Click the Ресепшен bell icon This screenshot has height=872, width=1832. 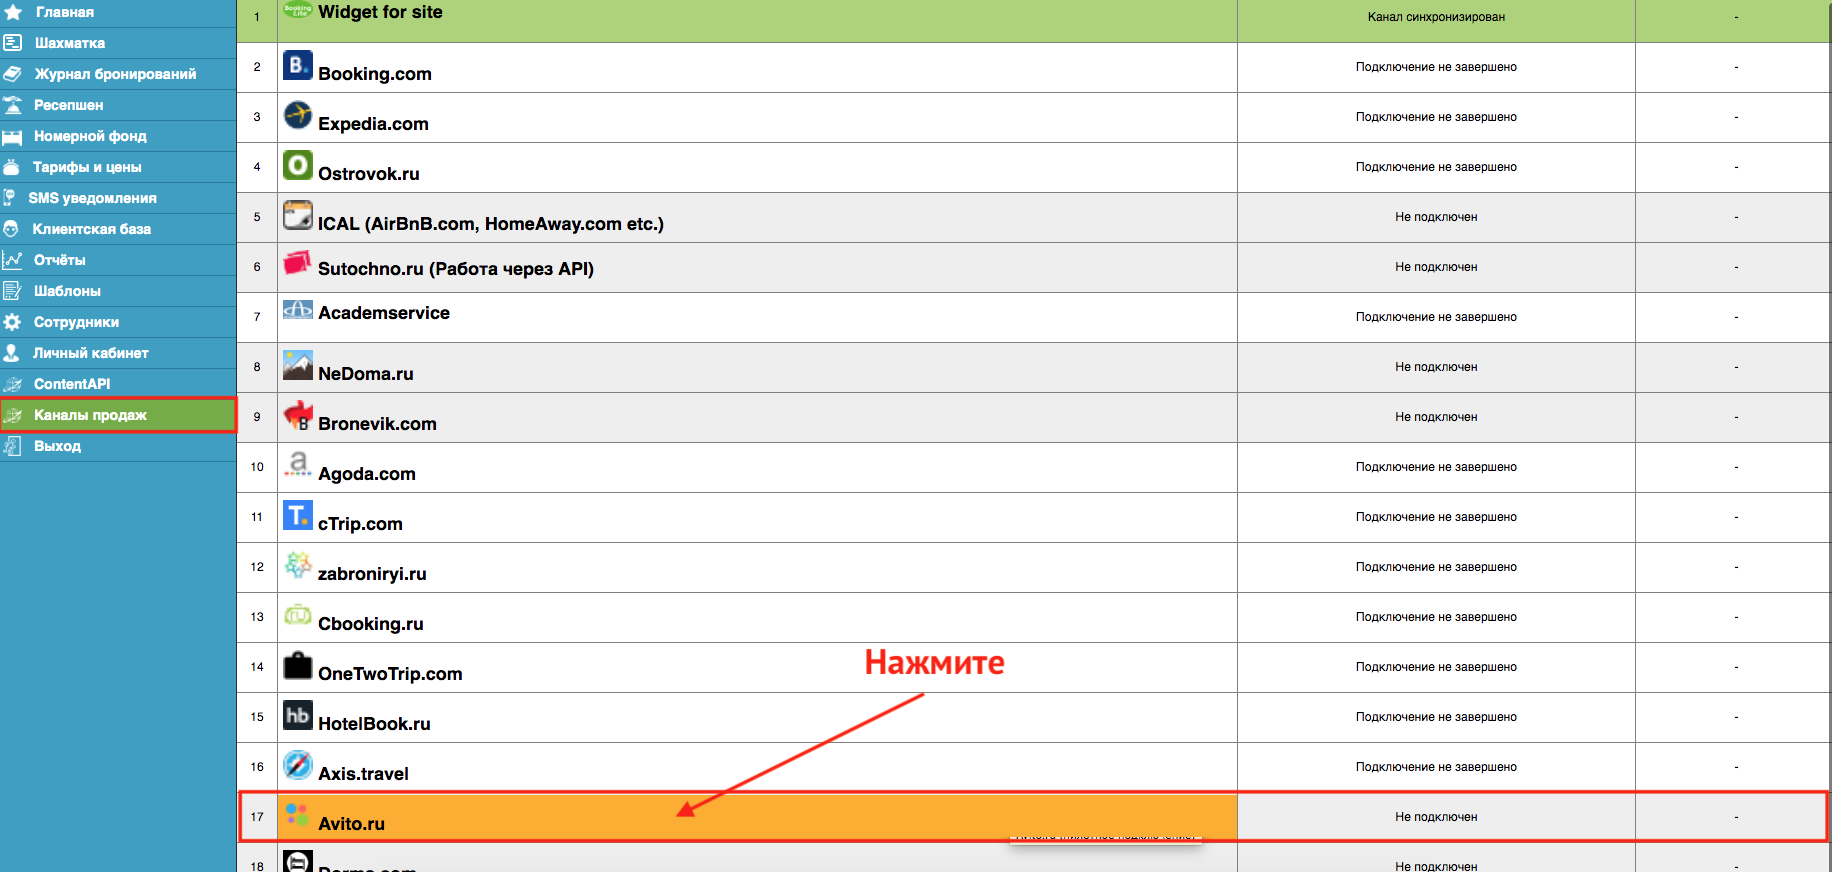click(13, 105)
